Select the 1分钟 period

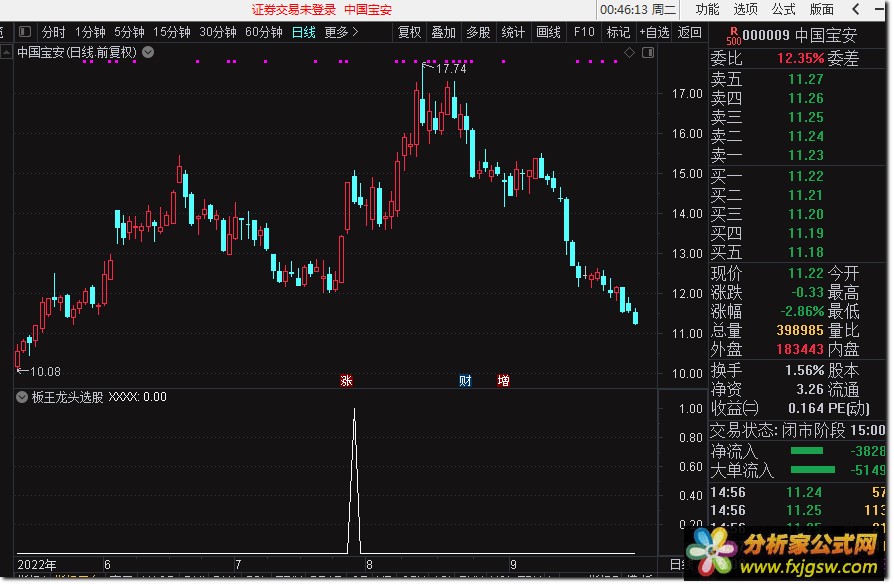(90, 32)
